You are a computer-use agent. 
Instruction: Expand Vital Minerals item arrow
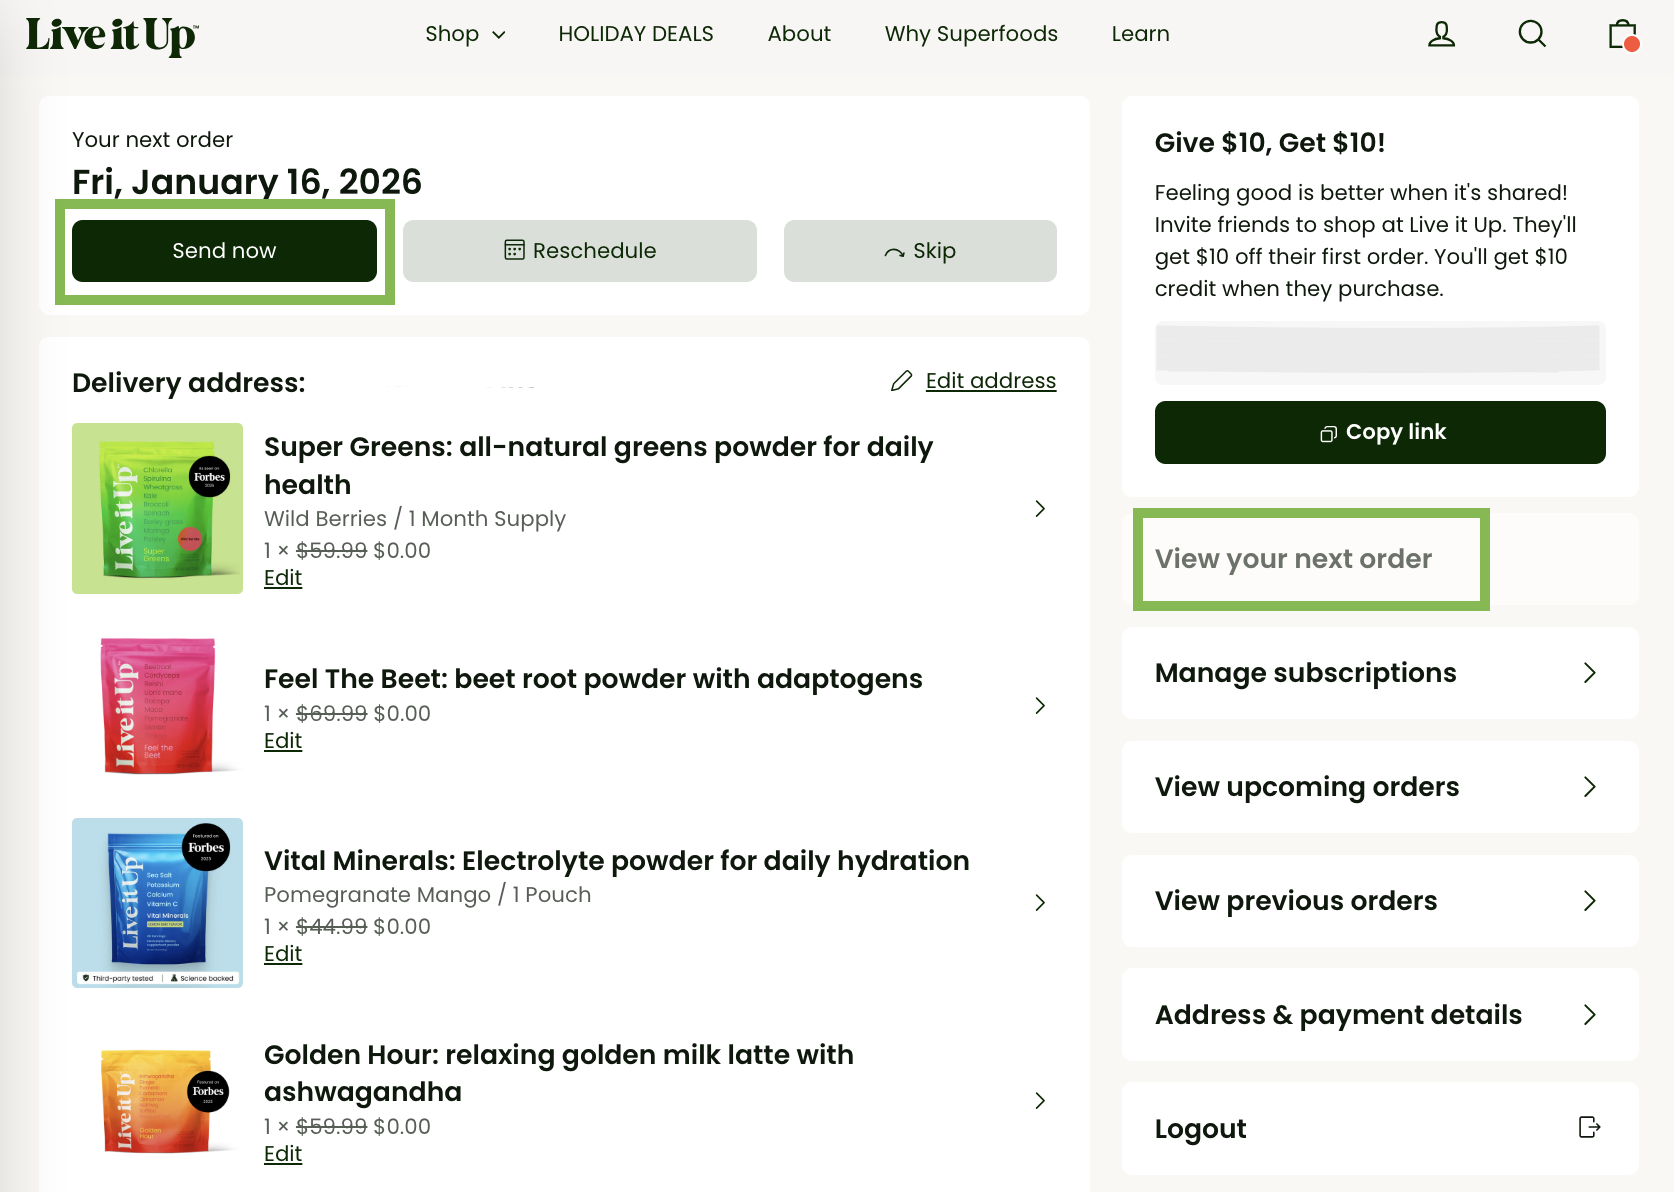1040,903
